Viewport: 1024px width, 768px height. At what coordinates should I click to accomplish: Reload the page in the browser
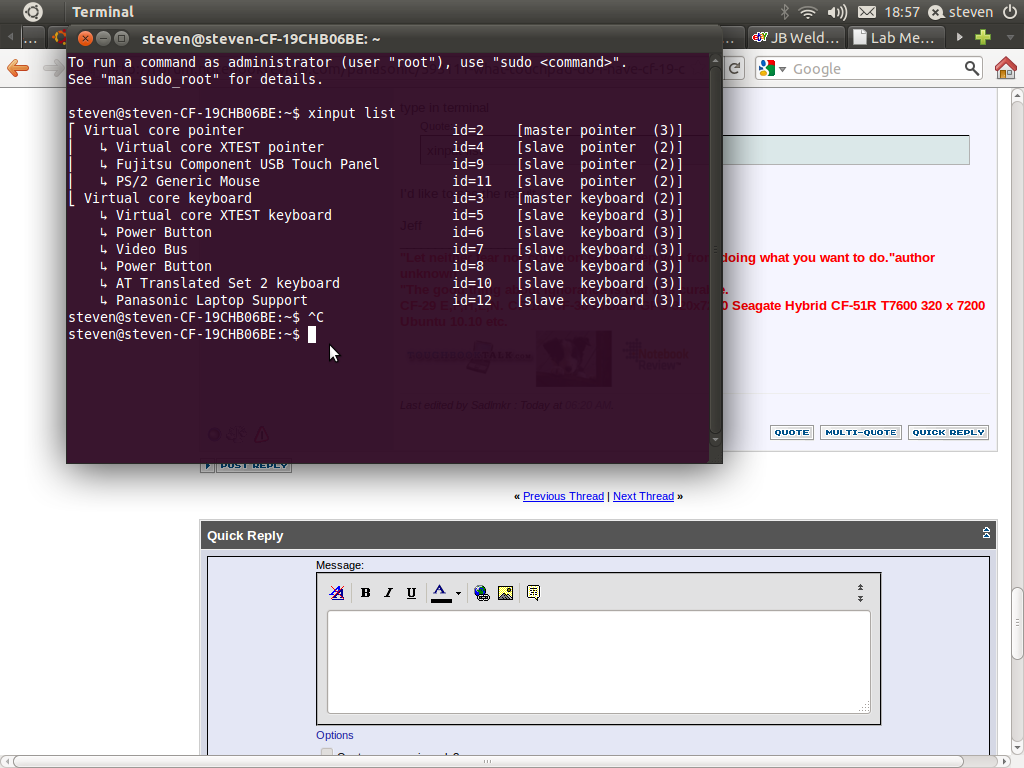(x=735, y=69)
